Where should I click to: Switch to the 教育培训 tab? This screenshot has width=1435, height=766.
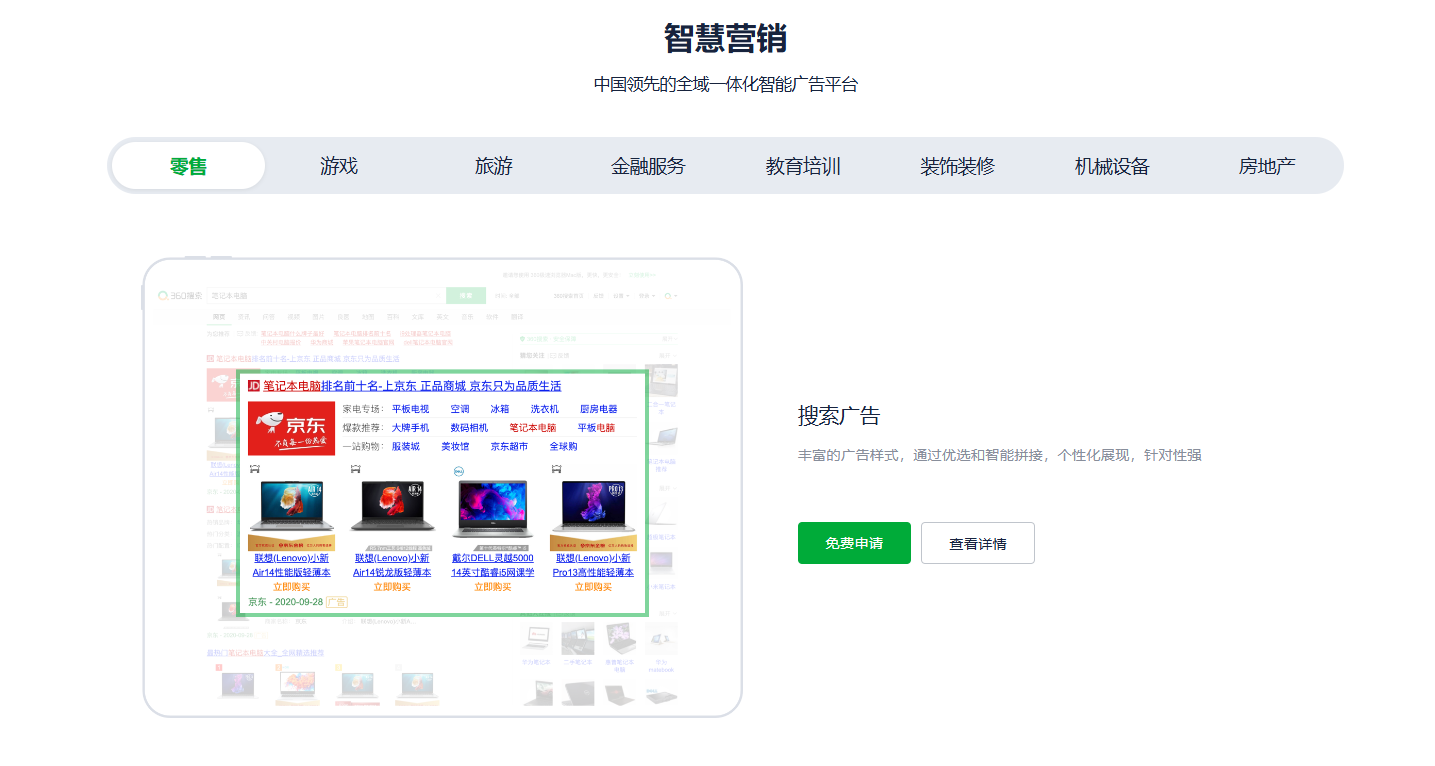coord(803,166)
